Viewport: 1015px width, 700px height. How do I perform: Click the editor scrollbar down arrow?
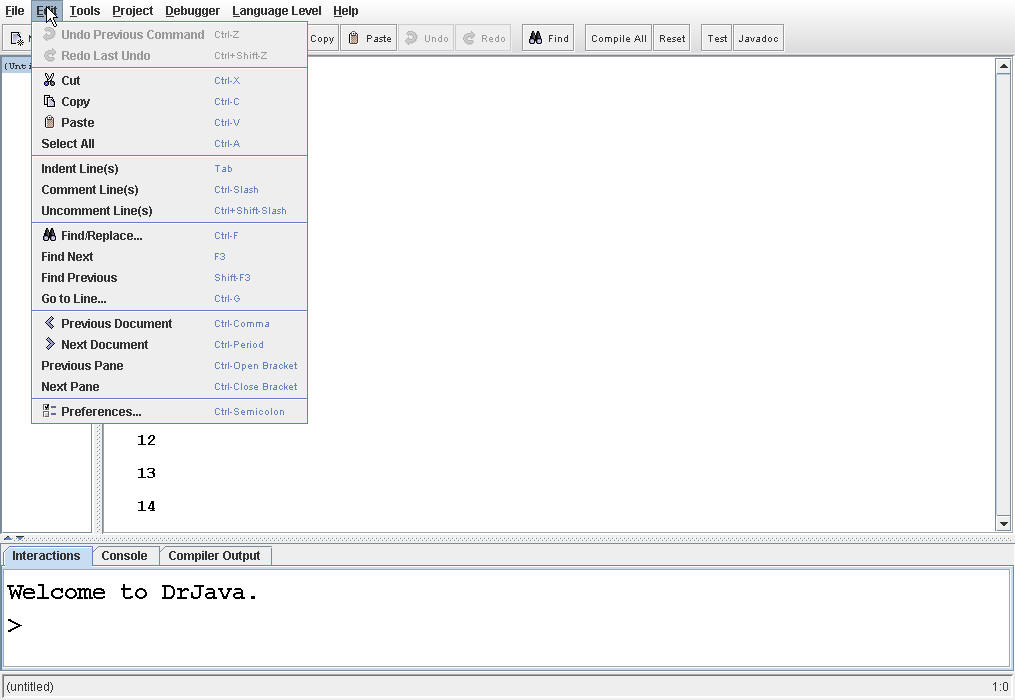(1003, 524)
